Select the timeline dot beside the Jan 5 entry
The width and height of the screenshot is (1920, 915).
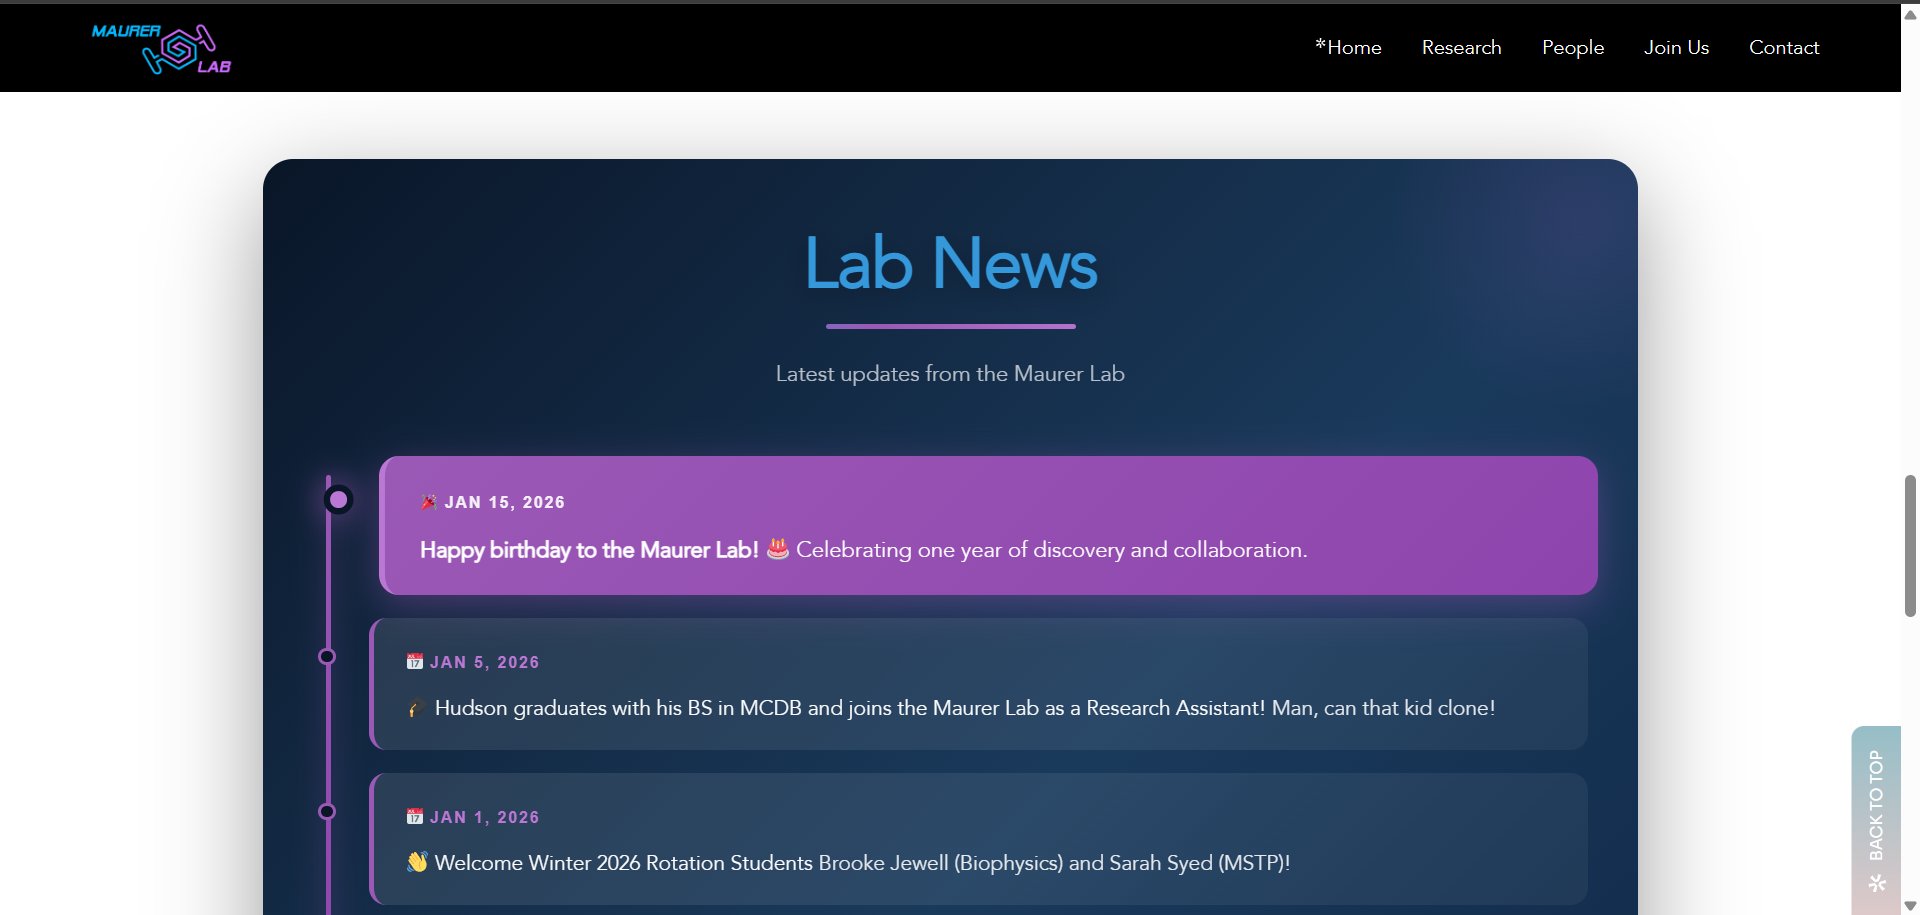point(326,656)
